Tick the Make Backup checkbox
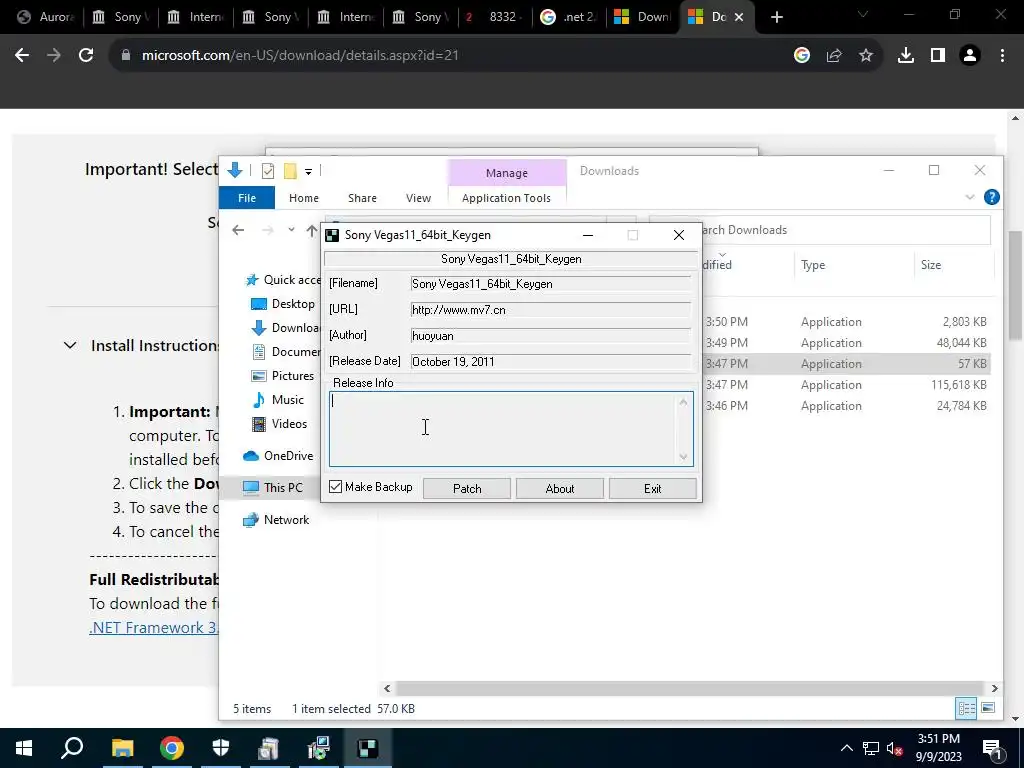This screenshot has height=768, width=1024. pos(336,487)
